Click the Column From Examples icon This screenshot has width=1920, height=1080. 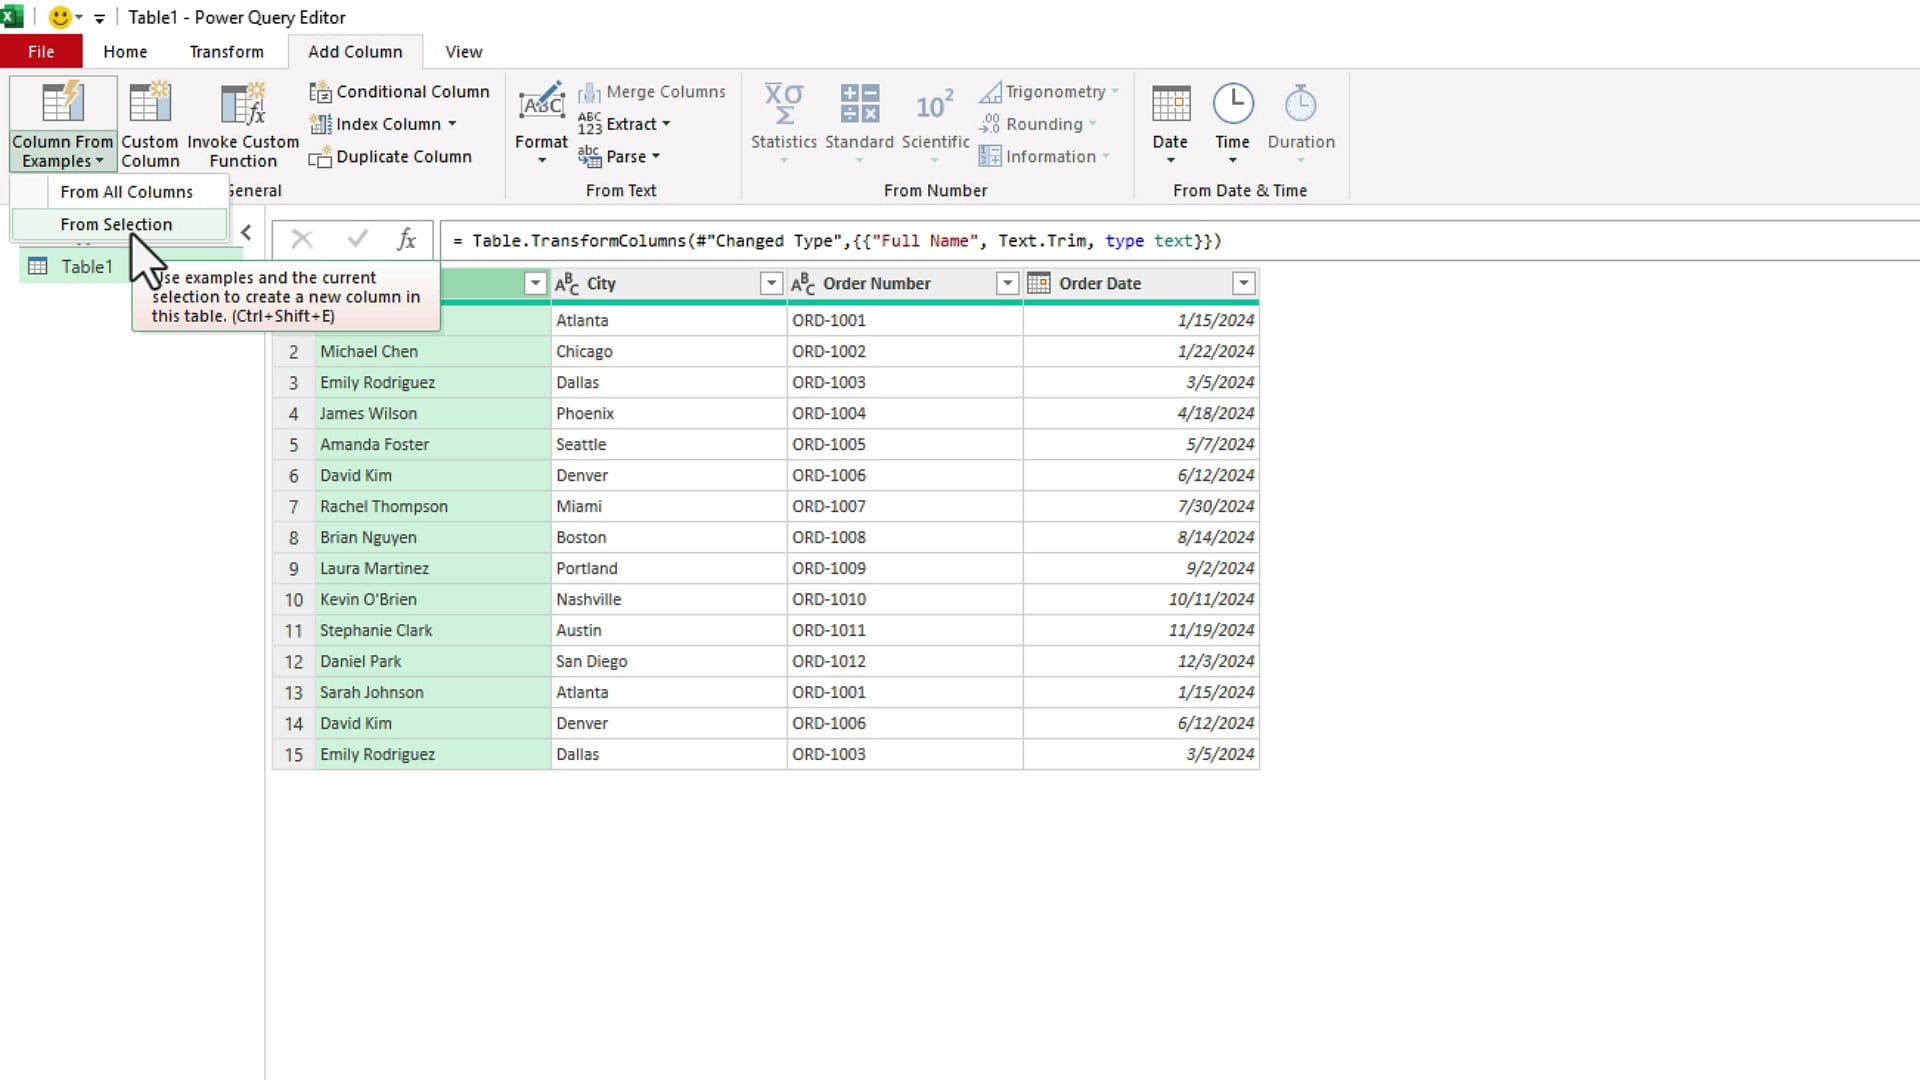pos(63,104)
